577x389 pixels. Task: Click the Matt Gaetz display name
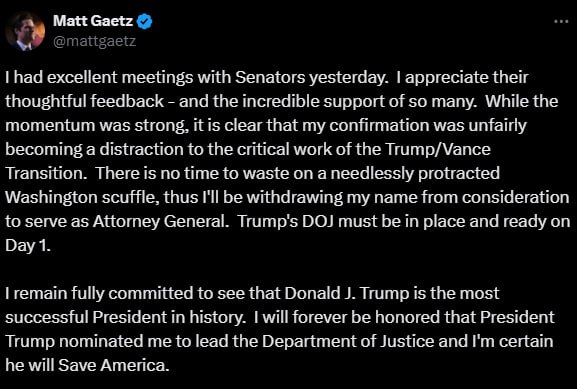(93, 21)
